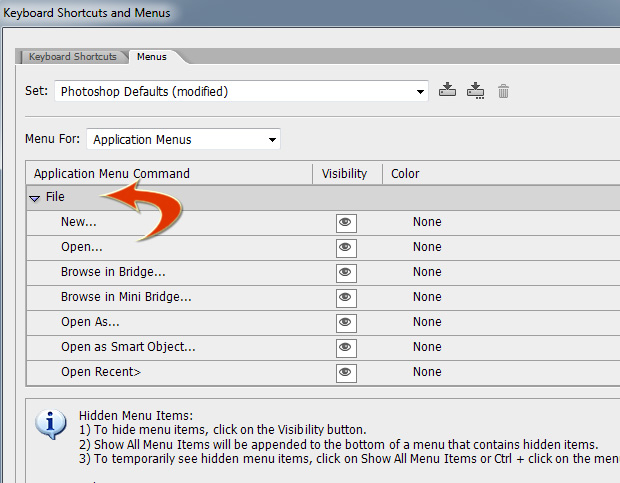Change color None for Open Recent>
Image resolution: width=620 pixels, height=483 pixels.
[427, 371]
